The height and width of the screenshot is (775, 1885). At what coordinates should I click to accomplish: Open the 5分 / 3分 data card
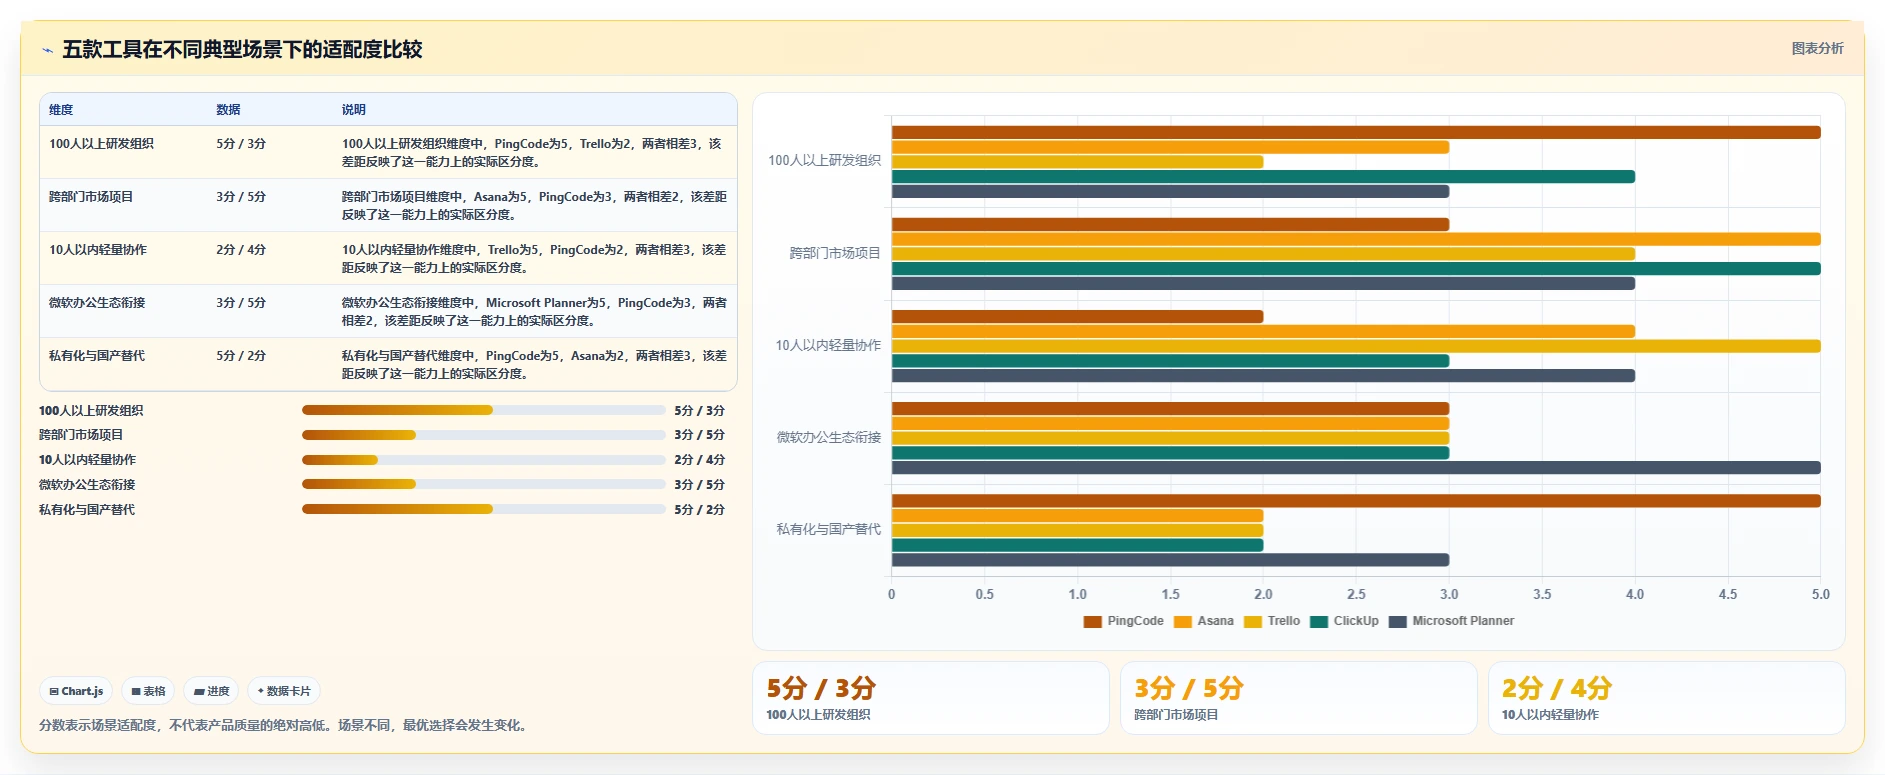930,698
